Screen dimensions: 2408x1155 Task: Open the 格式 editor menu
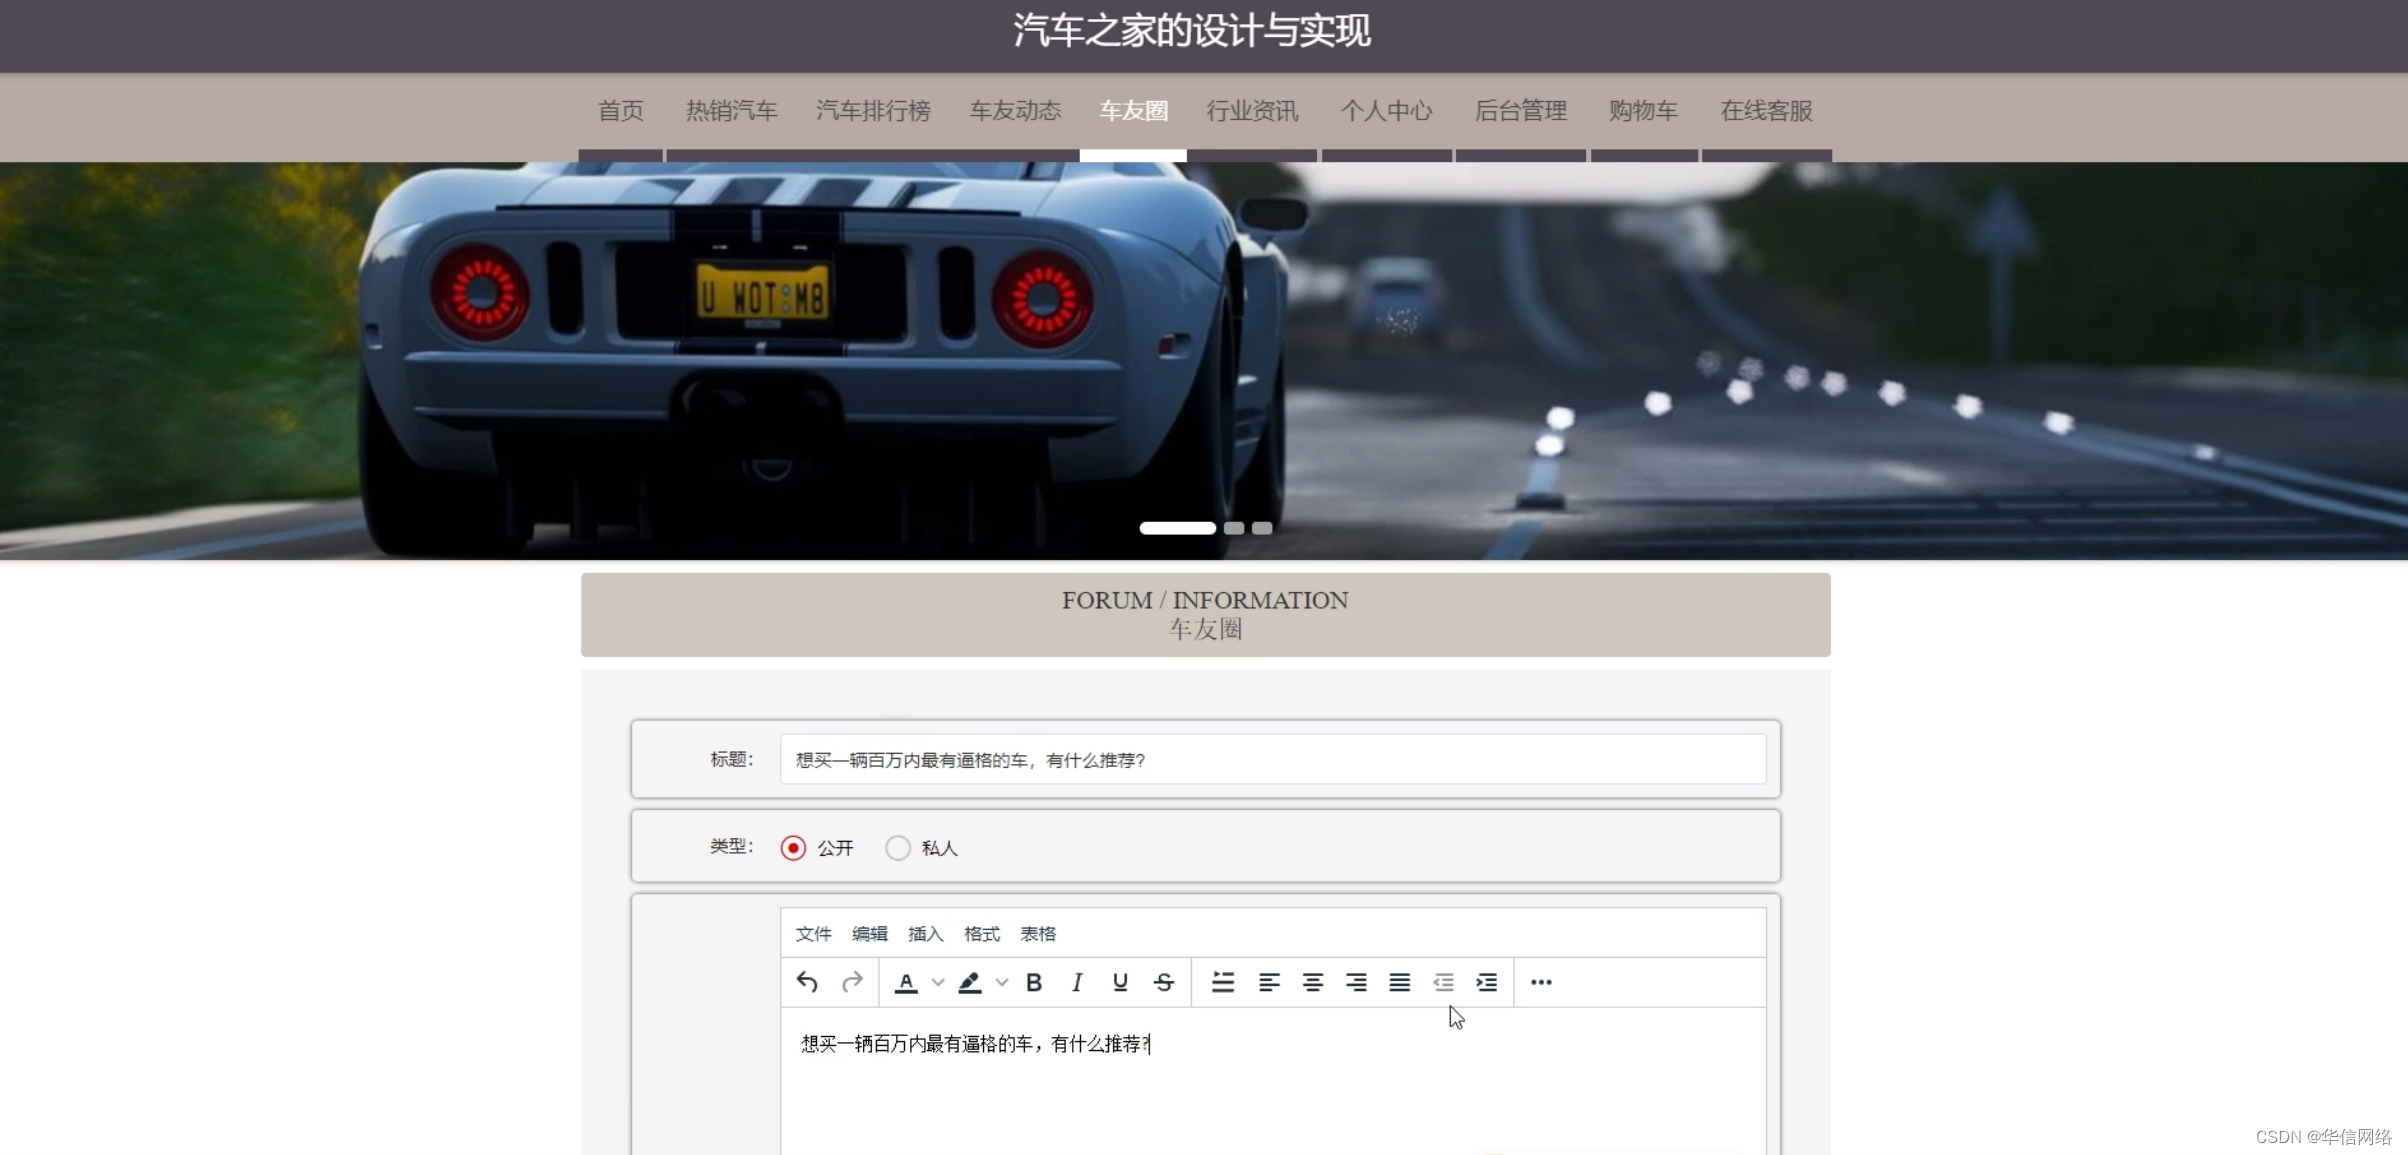point(981,933)
